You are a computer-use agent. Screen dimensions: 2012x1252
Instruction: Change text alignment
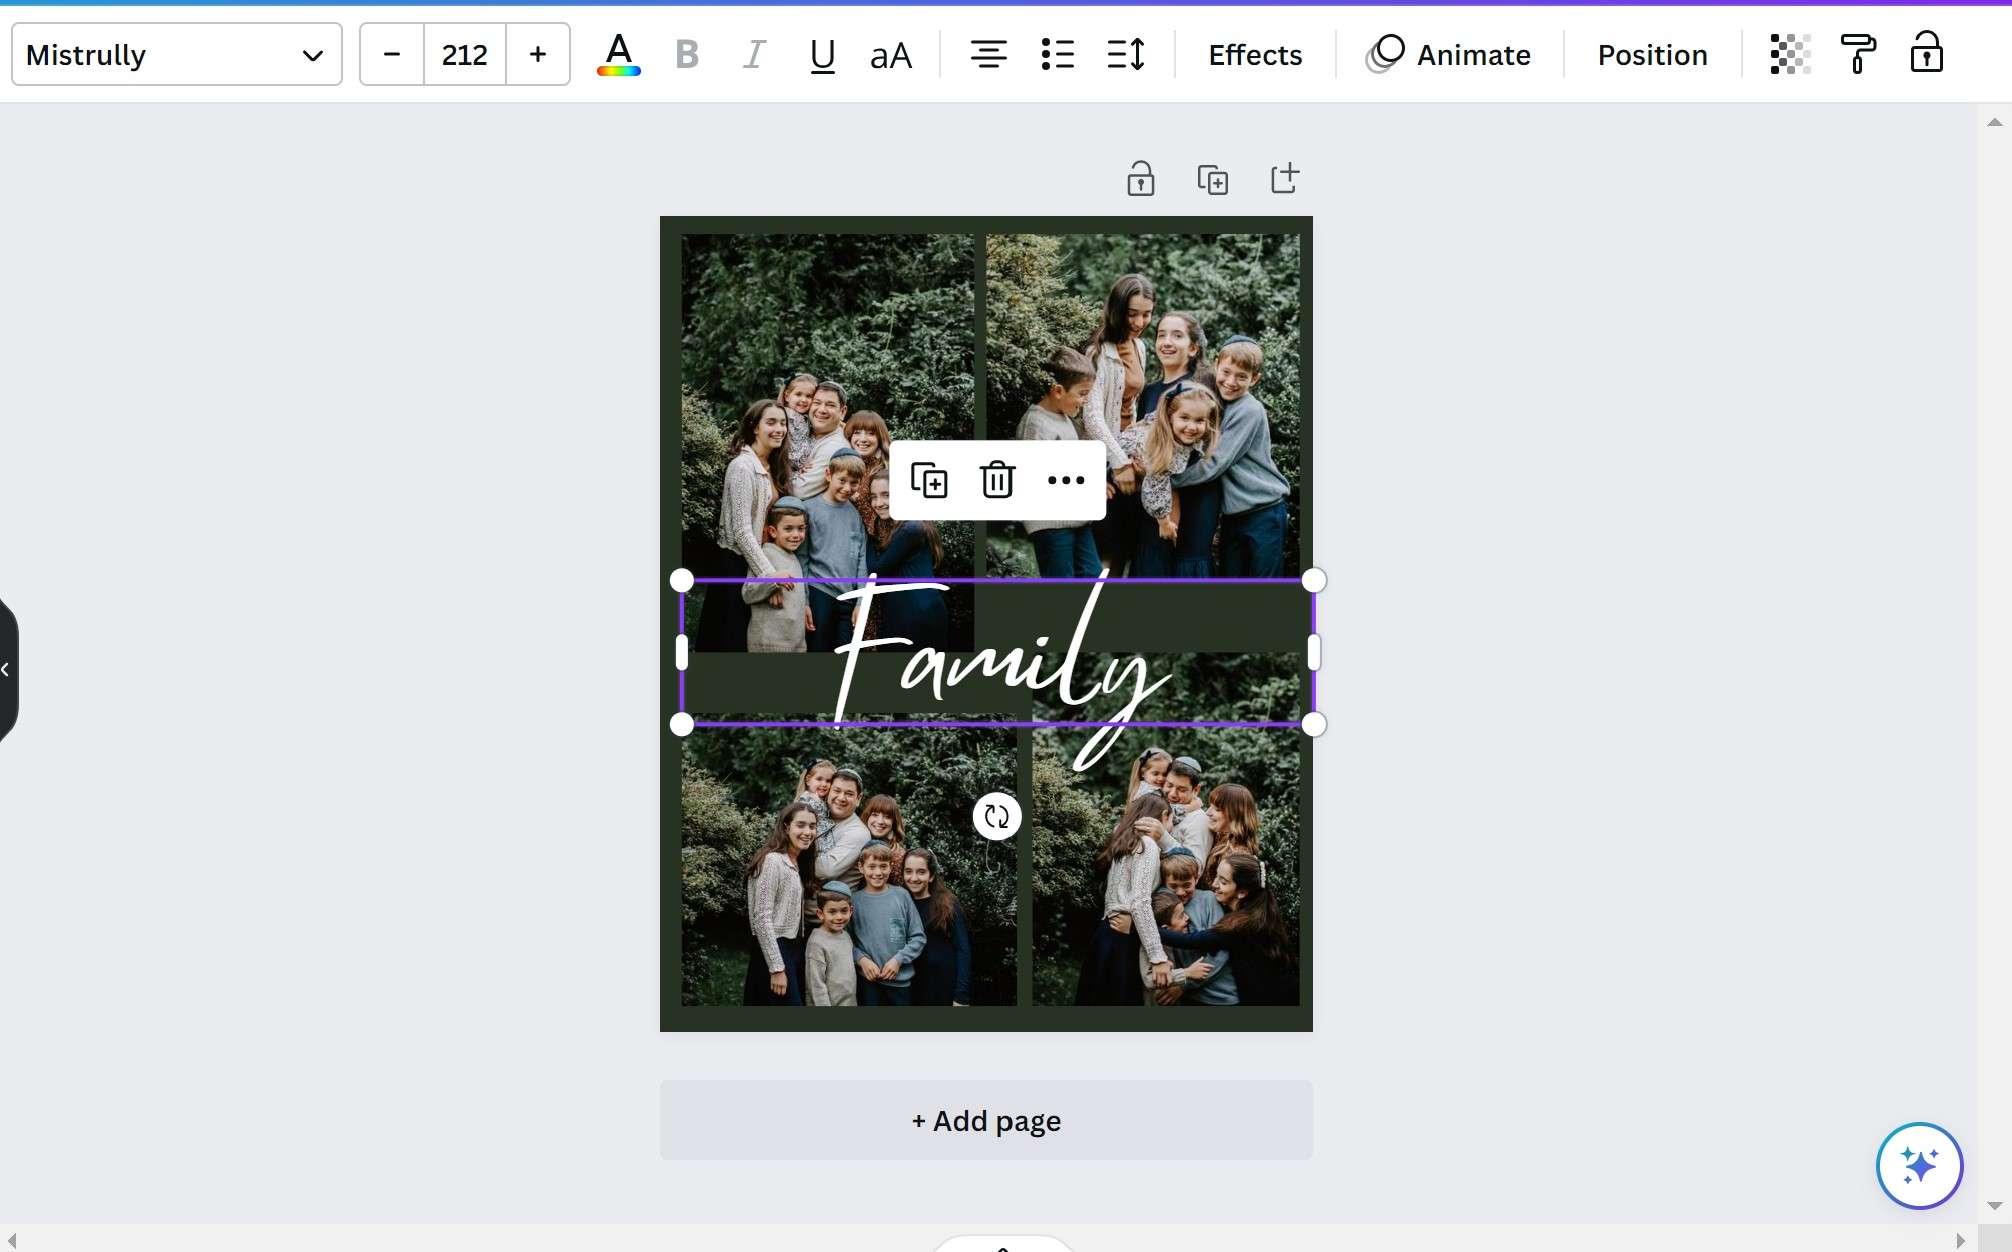click(988, 55)
